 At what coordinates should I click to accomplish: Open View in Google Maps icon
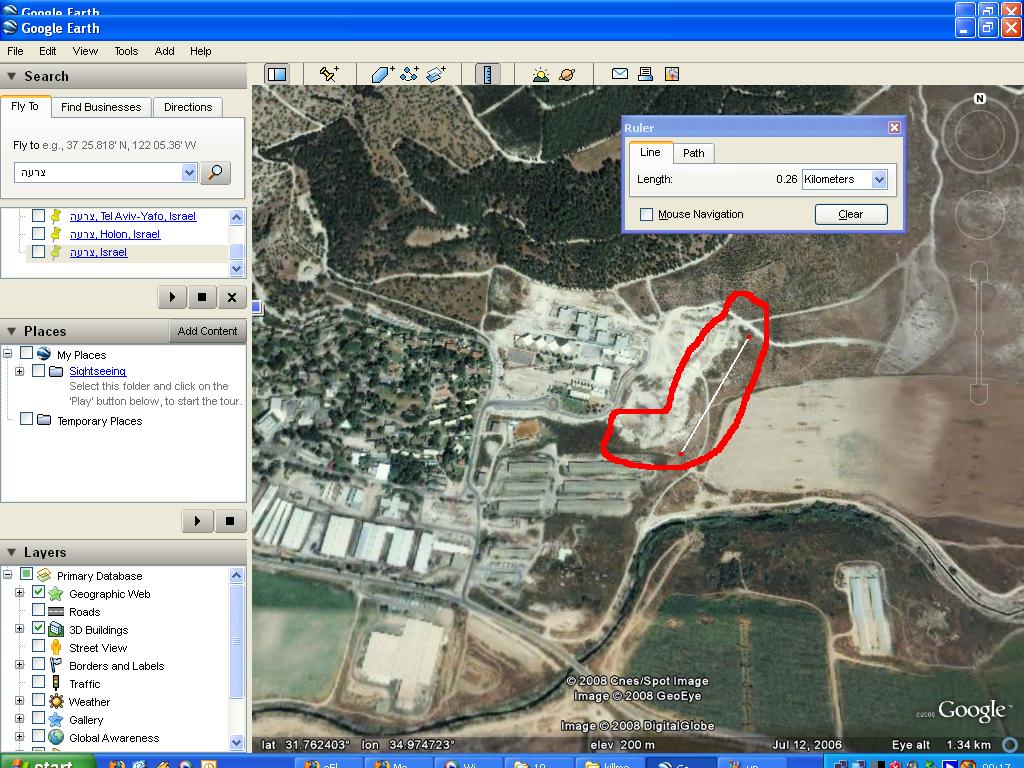(x=672, y=74)
